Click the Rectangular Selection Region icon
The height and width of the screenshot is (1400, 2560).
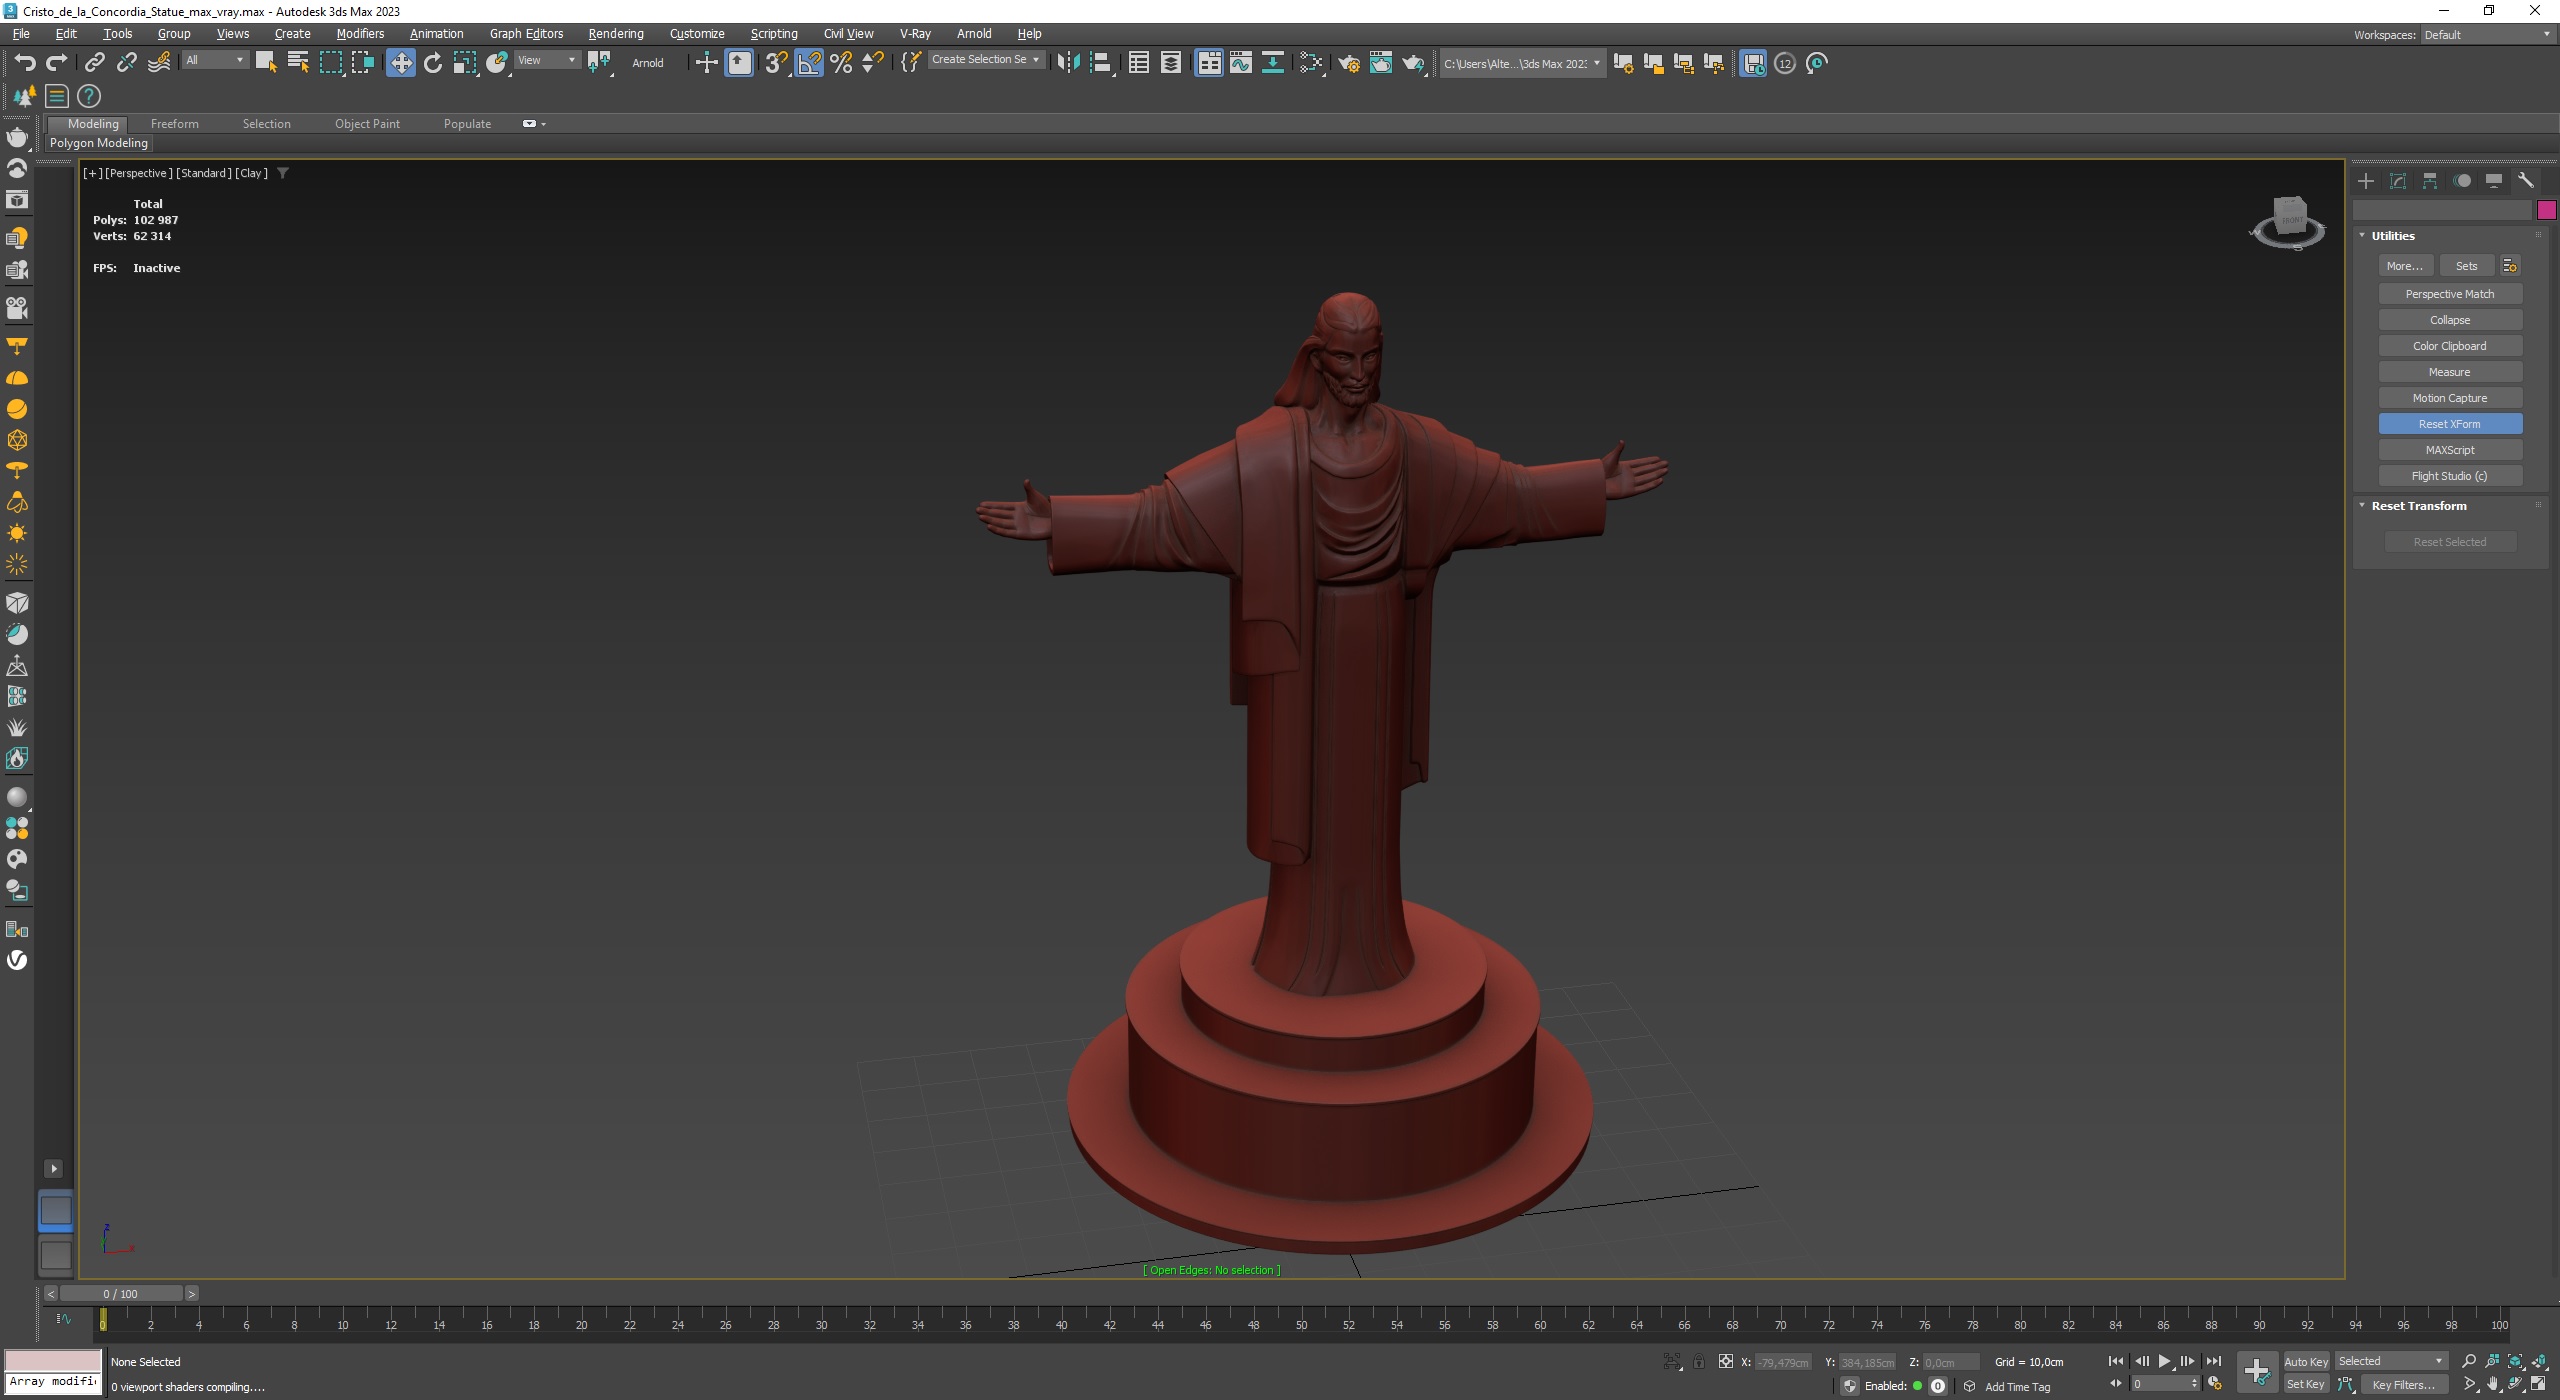tap(330, 63)
